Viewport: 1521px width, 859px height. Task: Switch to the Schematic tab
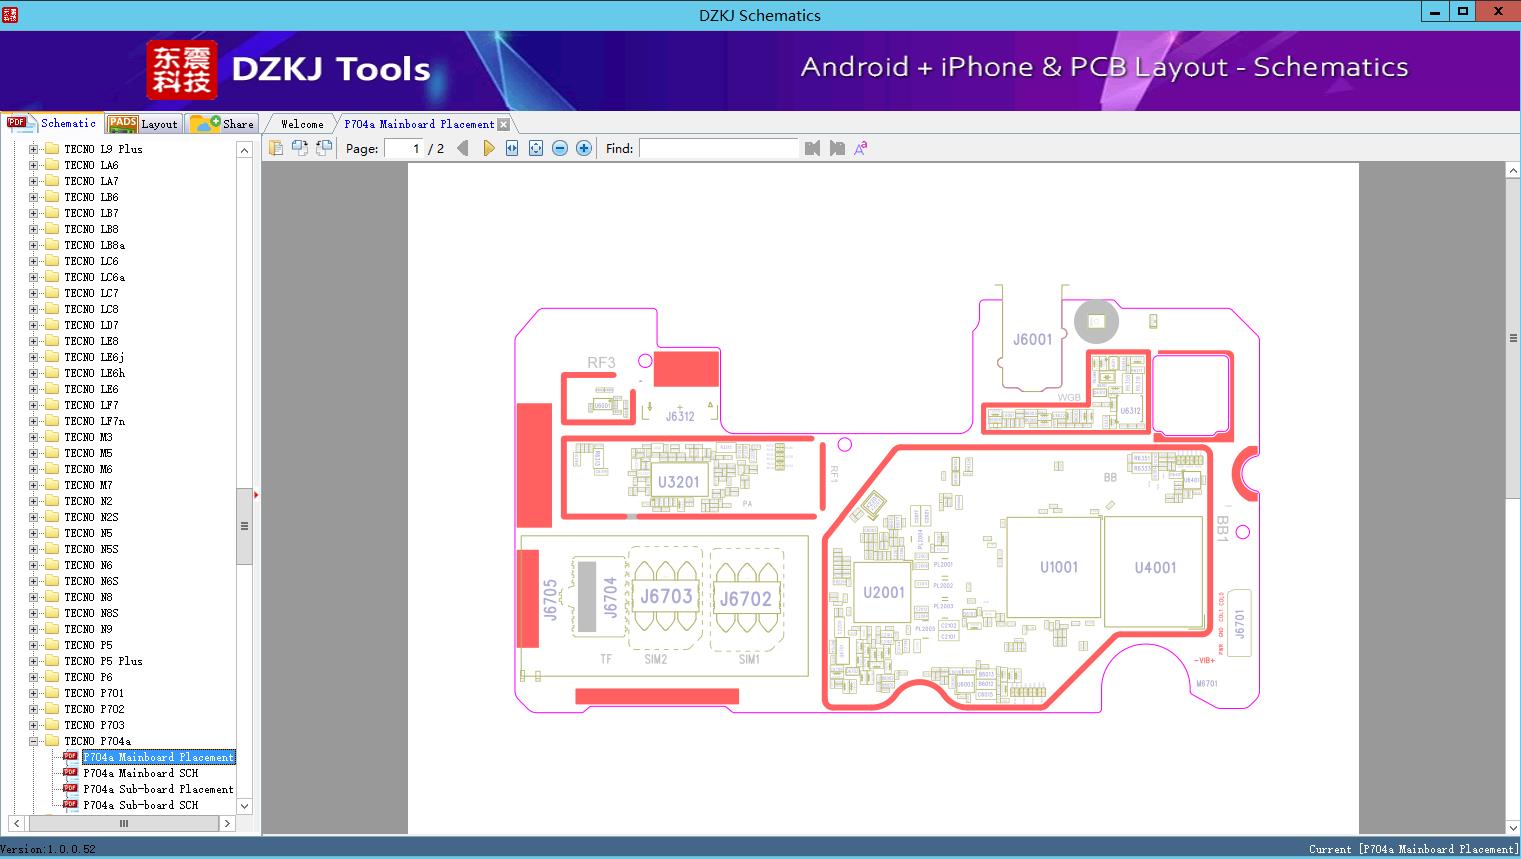(x=51, y=123)
